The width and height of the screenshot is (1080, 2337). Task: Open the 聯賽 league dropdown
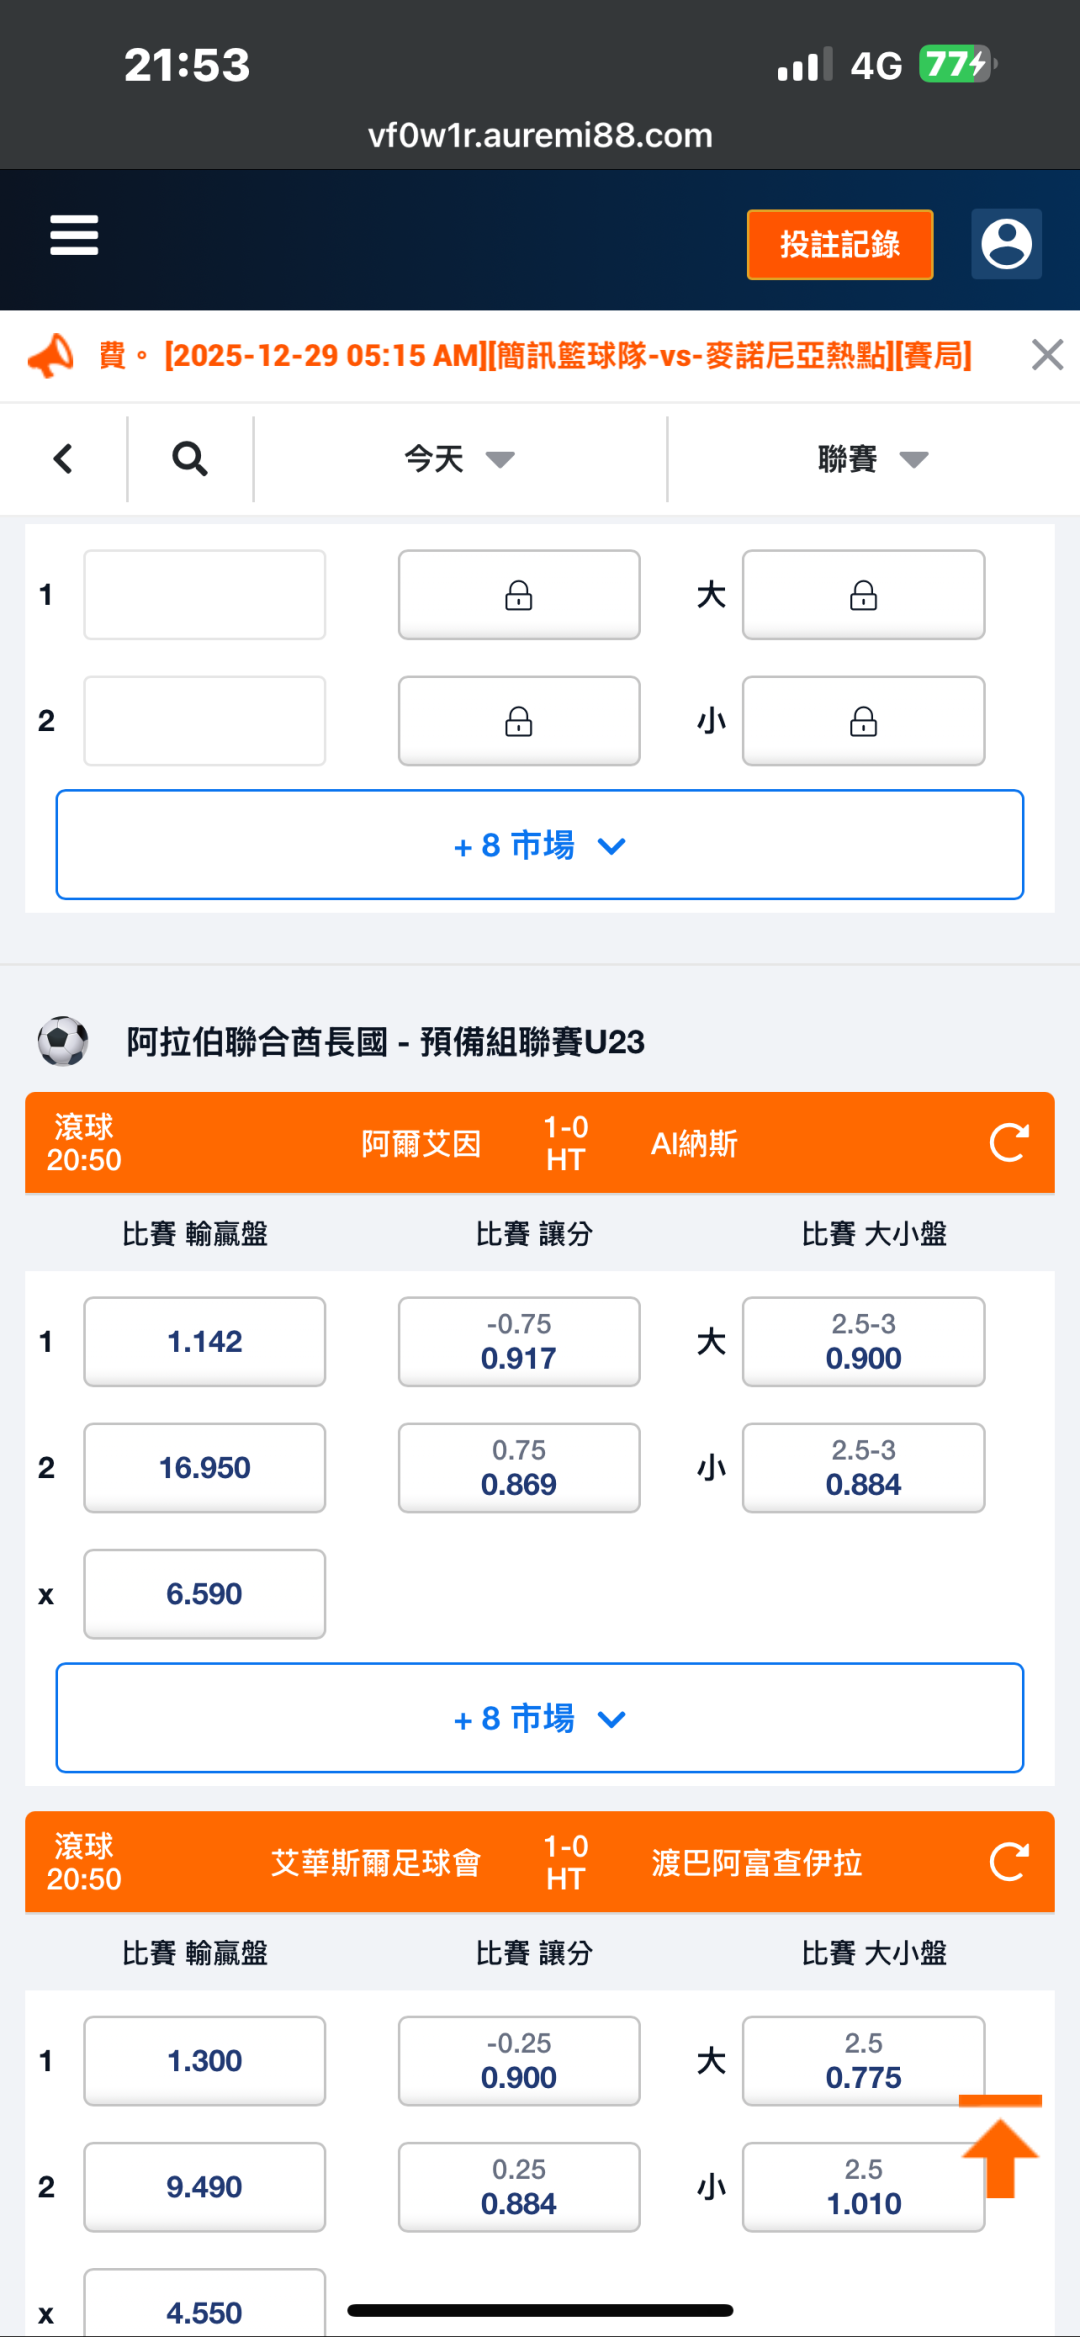pos(872,459)
